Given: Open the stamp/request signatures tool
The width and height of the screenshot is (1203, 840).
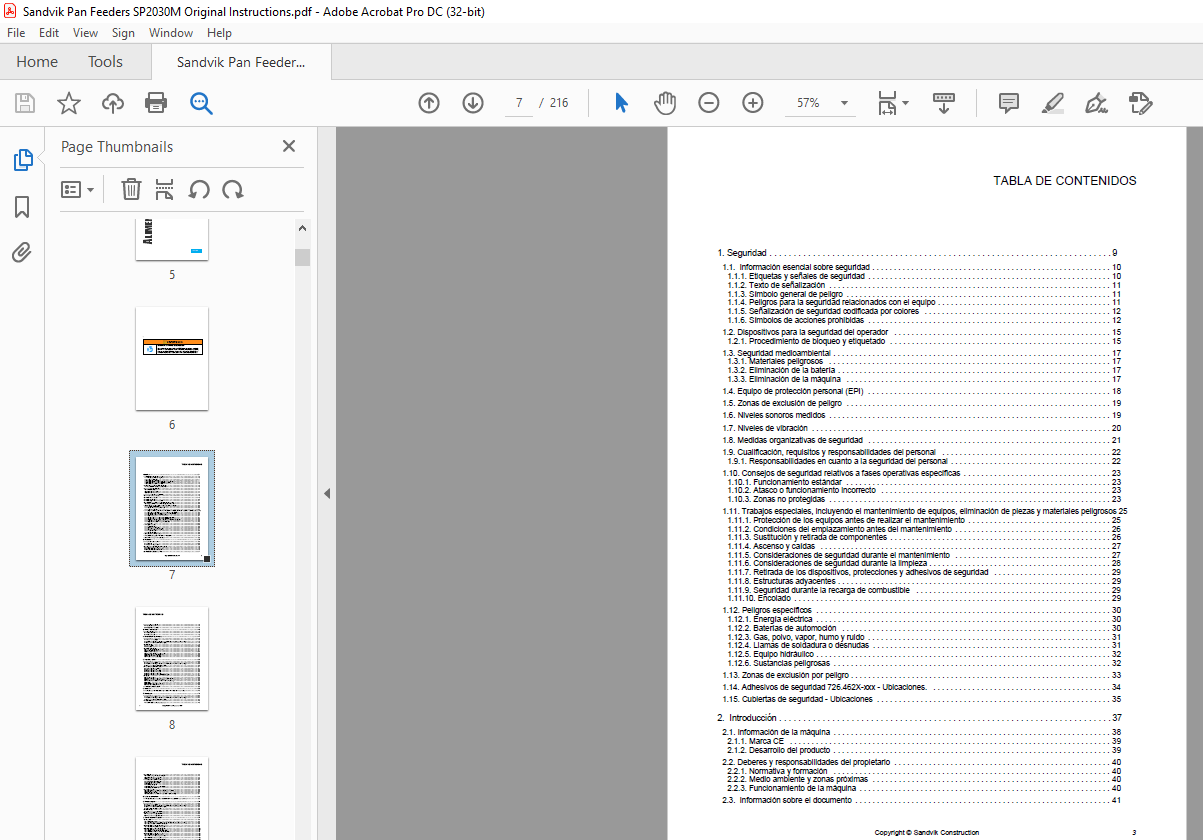Looking at the screenshot, I should click(x=1141, y=103).
